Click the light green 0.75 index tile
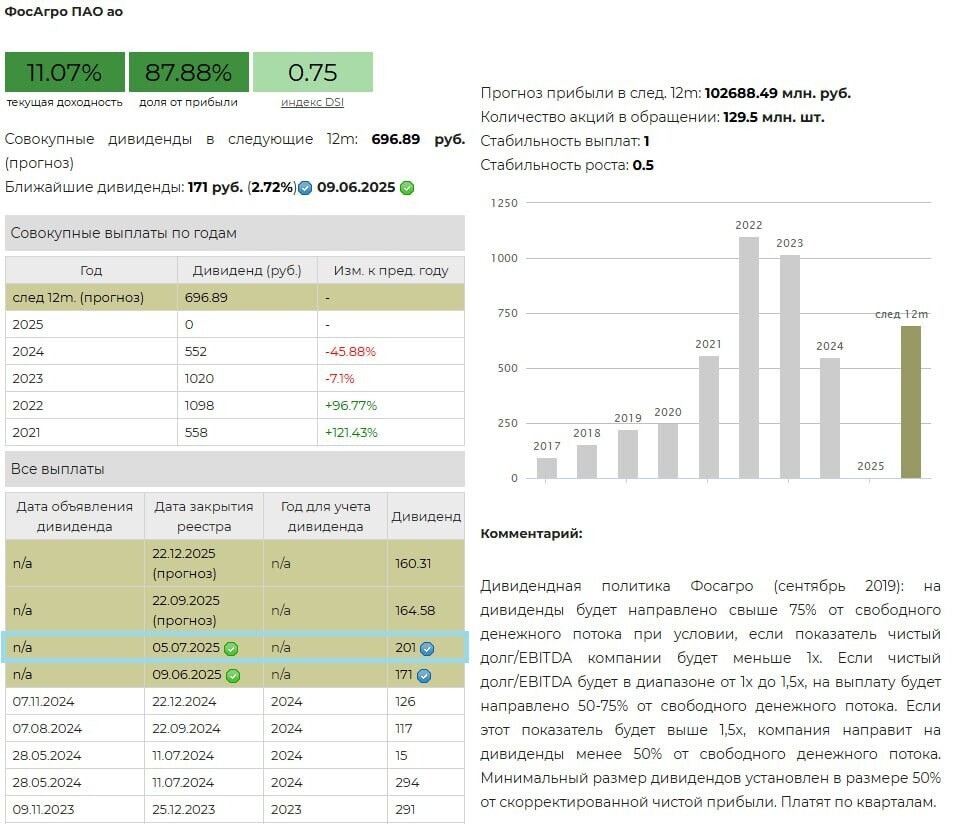 [312, 72]
